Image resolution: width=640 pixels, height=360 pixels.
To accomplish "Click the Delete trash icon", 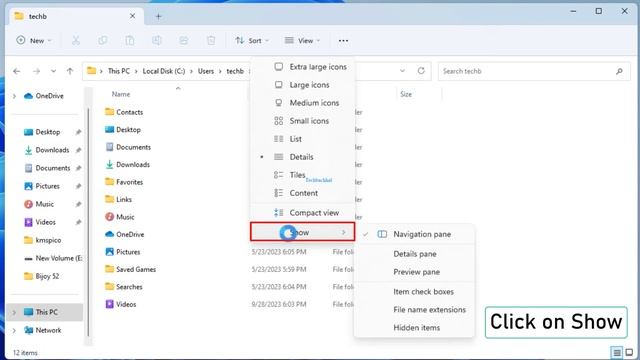I will pos(211,40).
